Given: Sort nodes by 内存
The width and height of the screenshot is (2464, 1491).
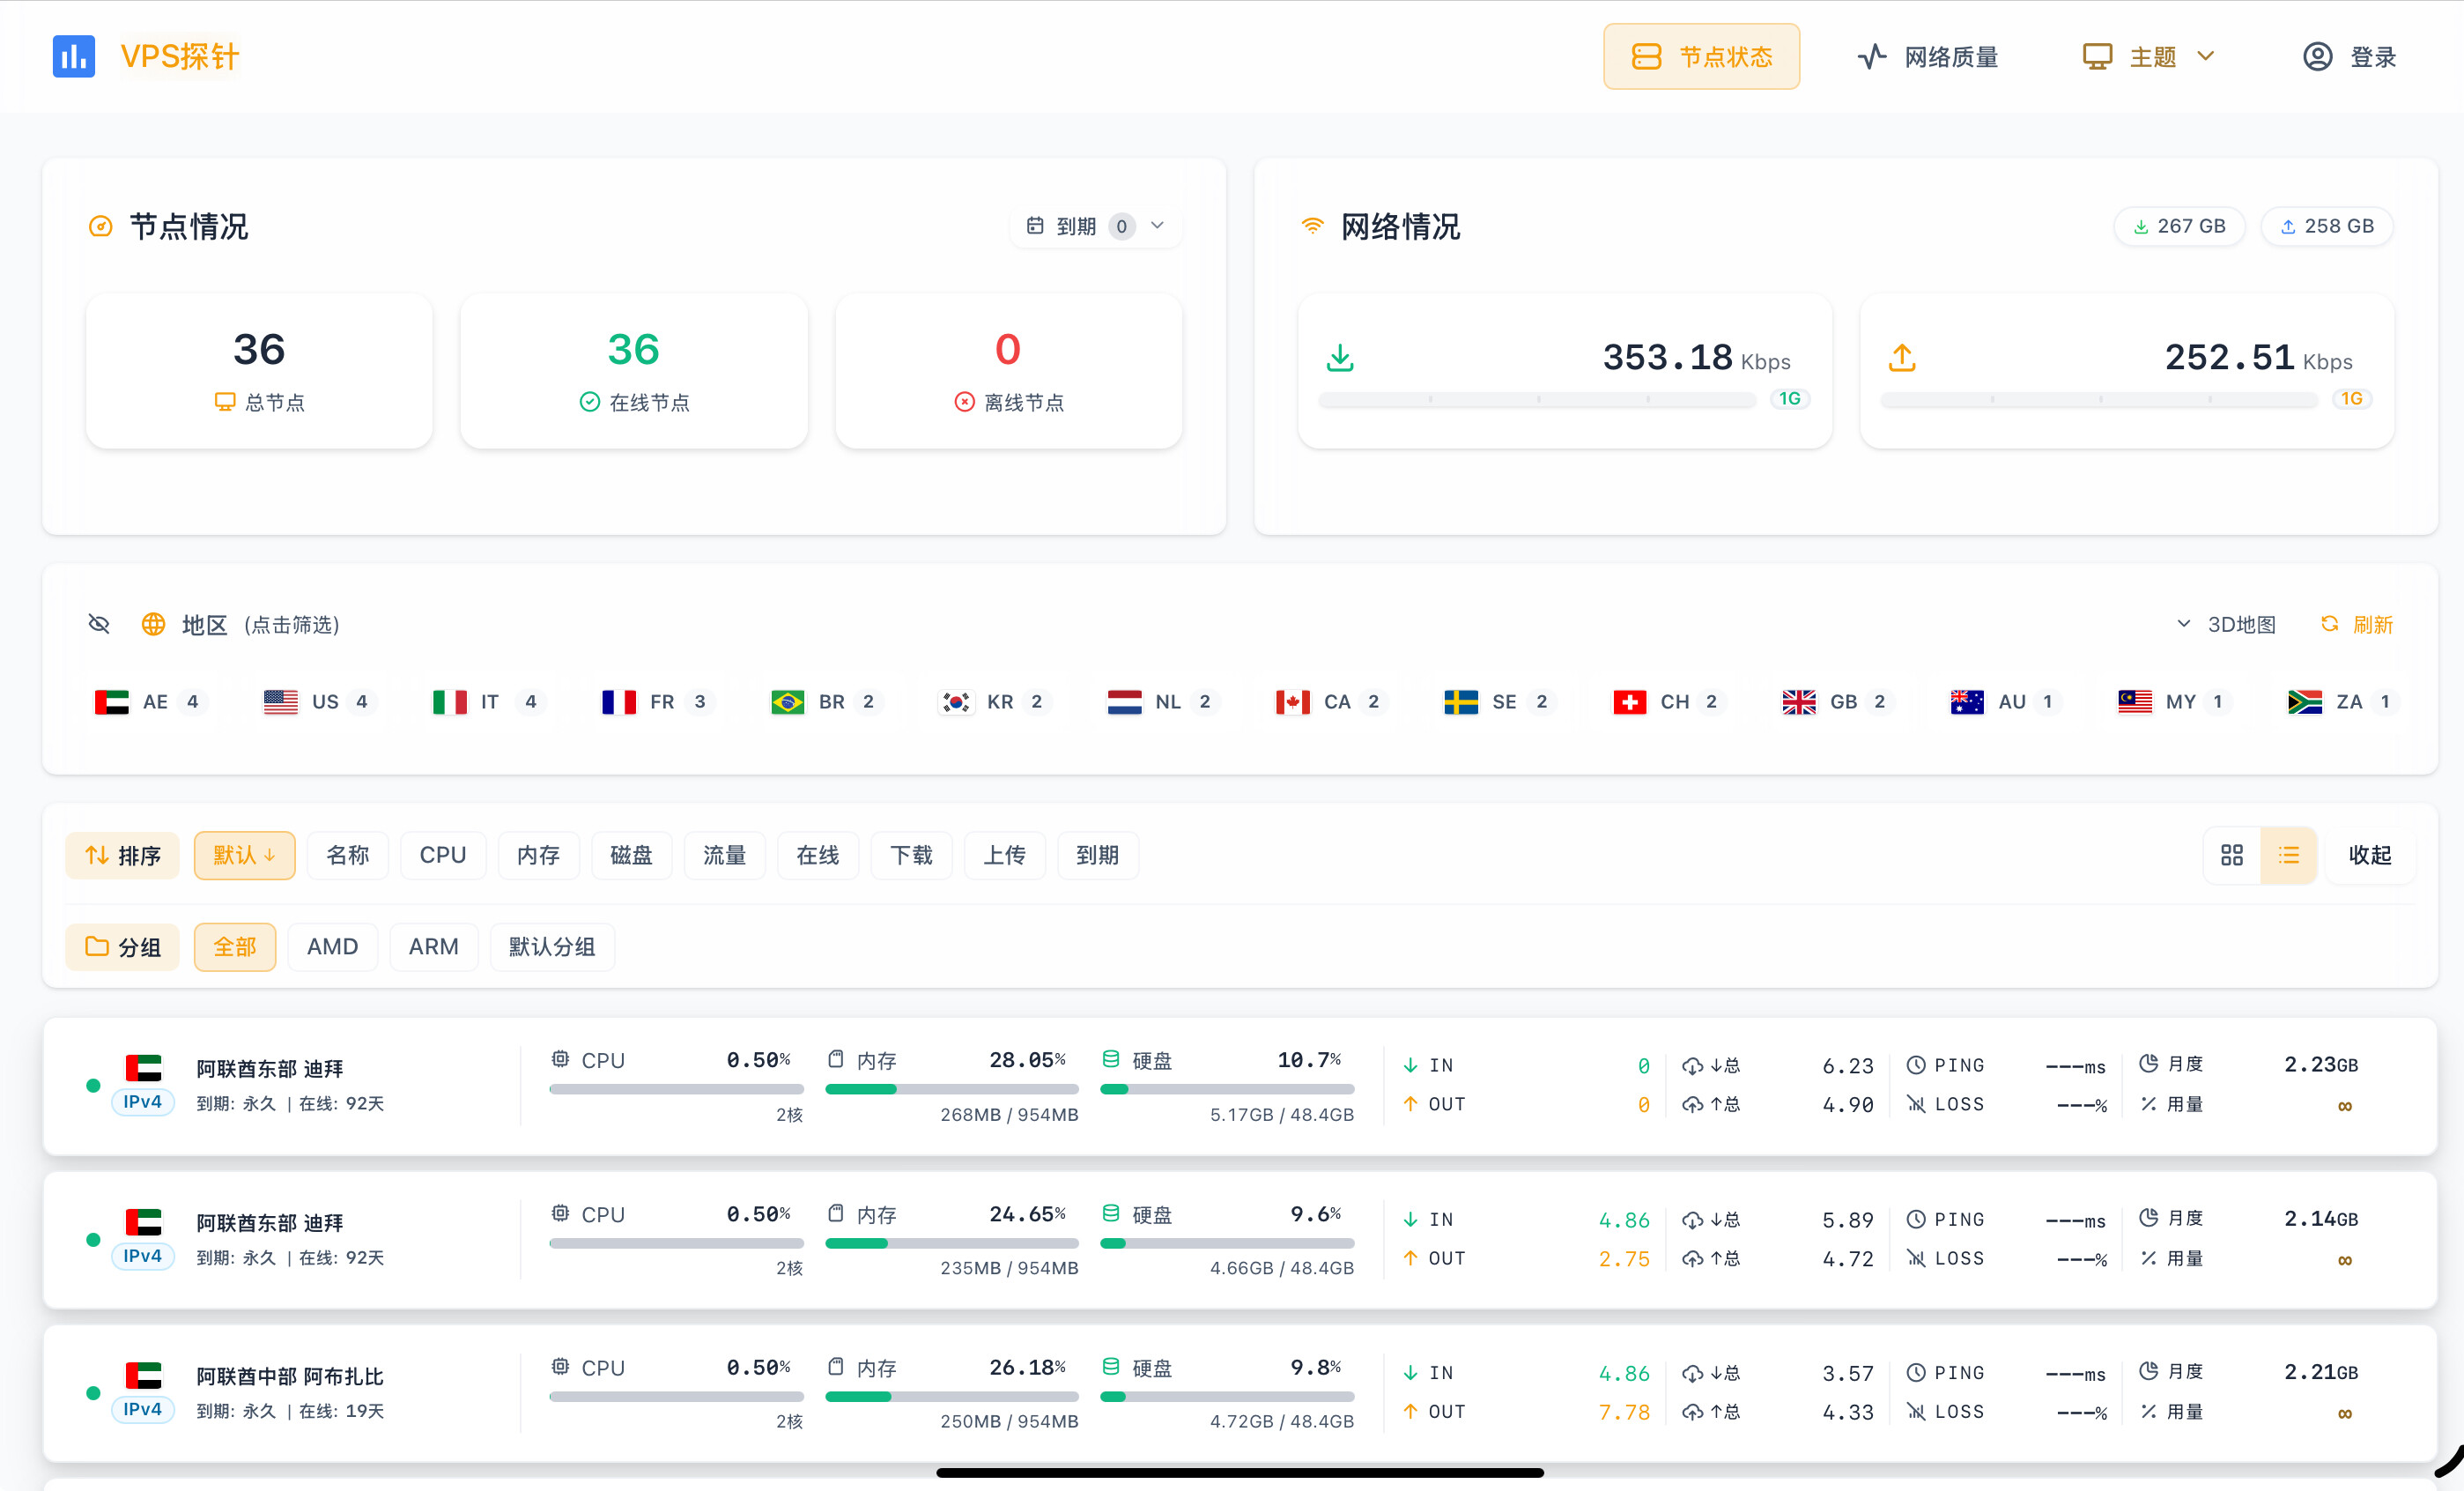Looking at the screenshot, I should [x=538, y=855].
